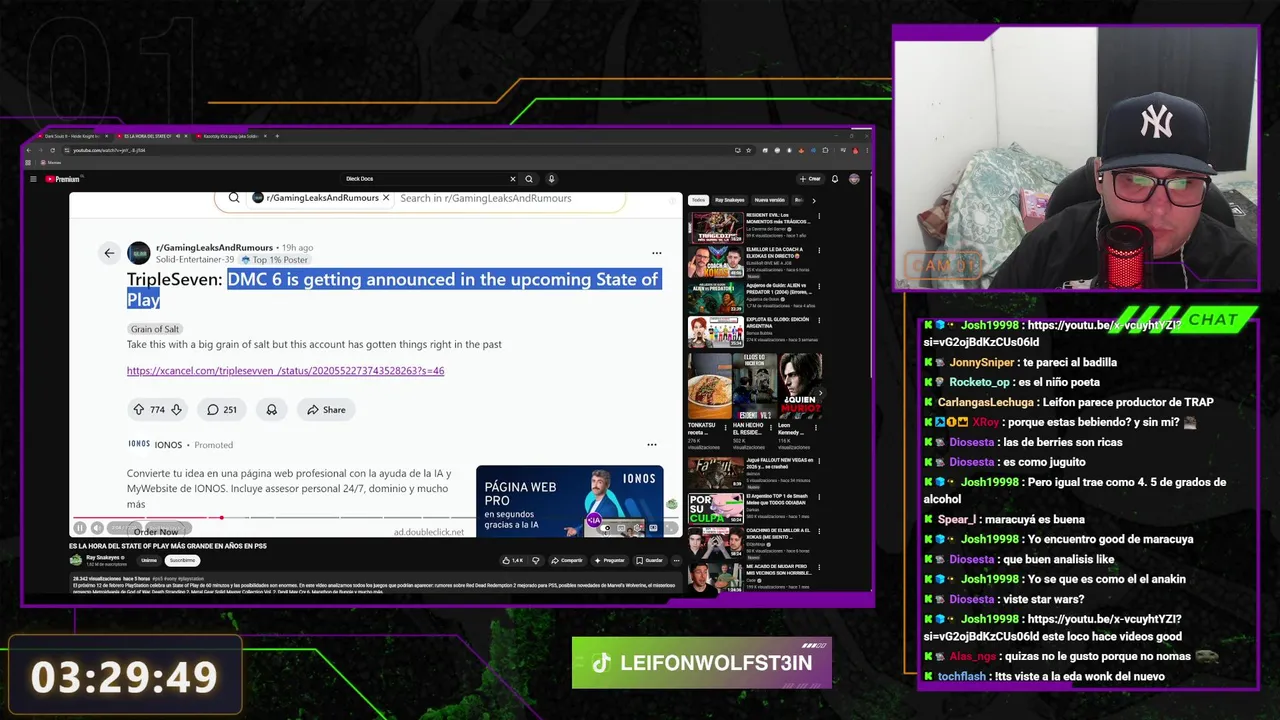
Task: Click Guardar to save the video
Action: point(650,560)
